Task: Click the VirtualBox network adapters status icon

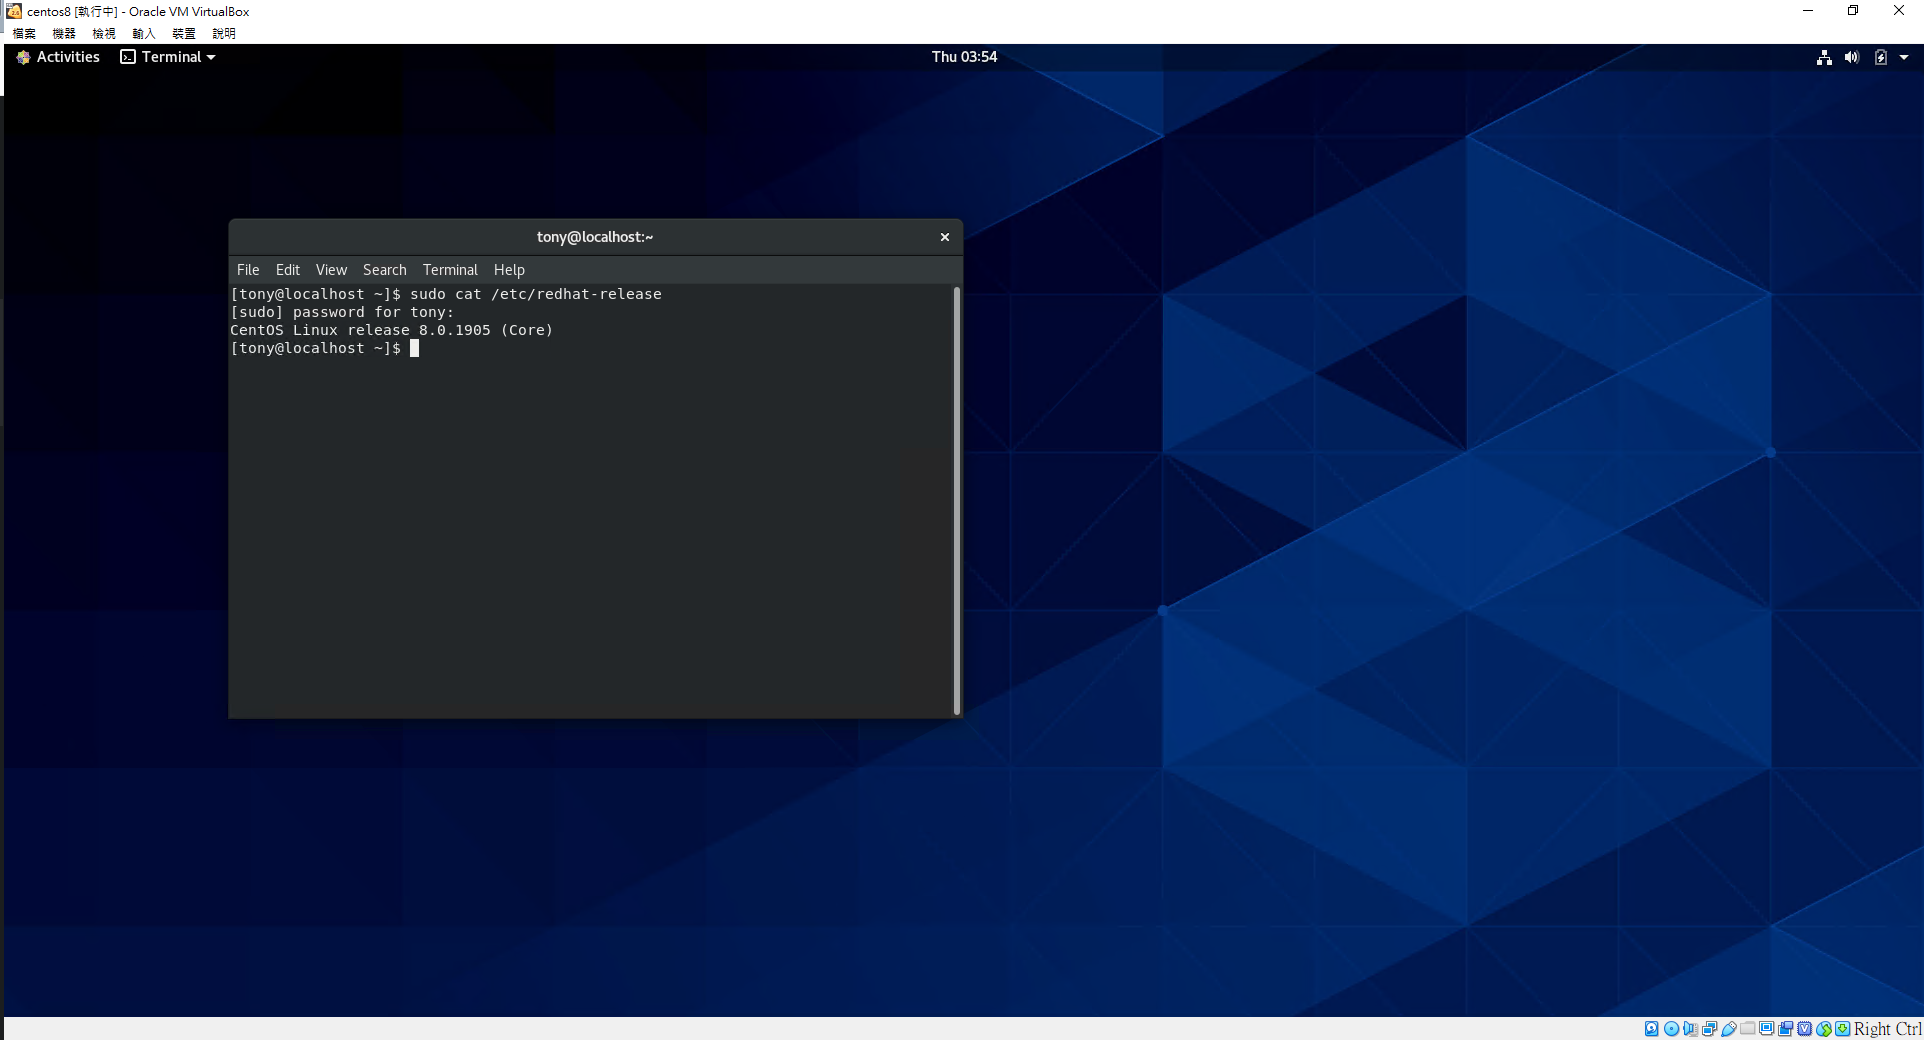Action: tap(1709, 1029)
